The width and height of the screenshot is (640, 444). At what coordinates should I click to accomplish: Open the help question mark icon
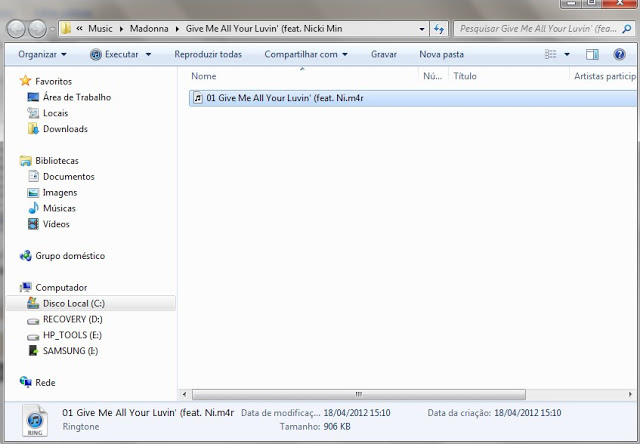click(619, 54)
